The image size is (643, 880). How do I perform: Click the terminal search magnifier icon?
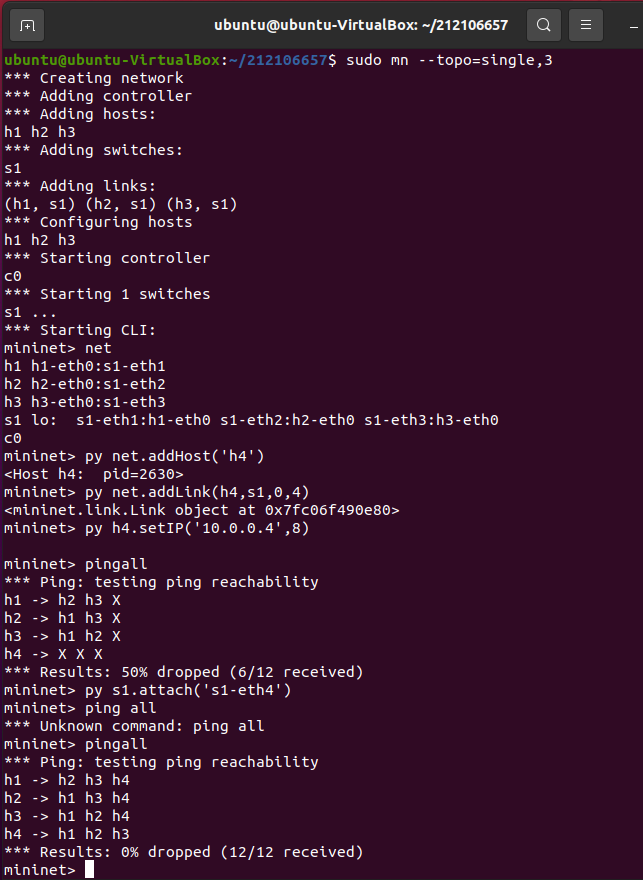point(543,24)
